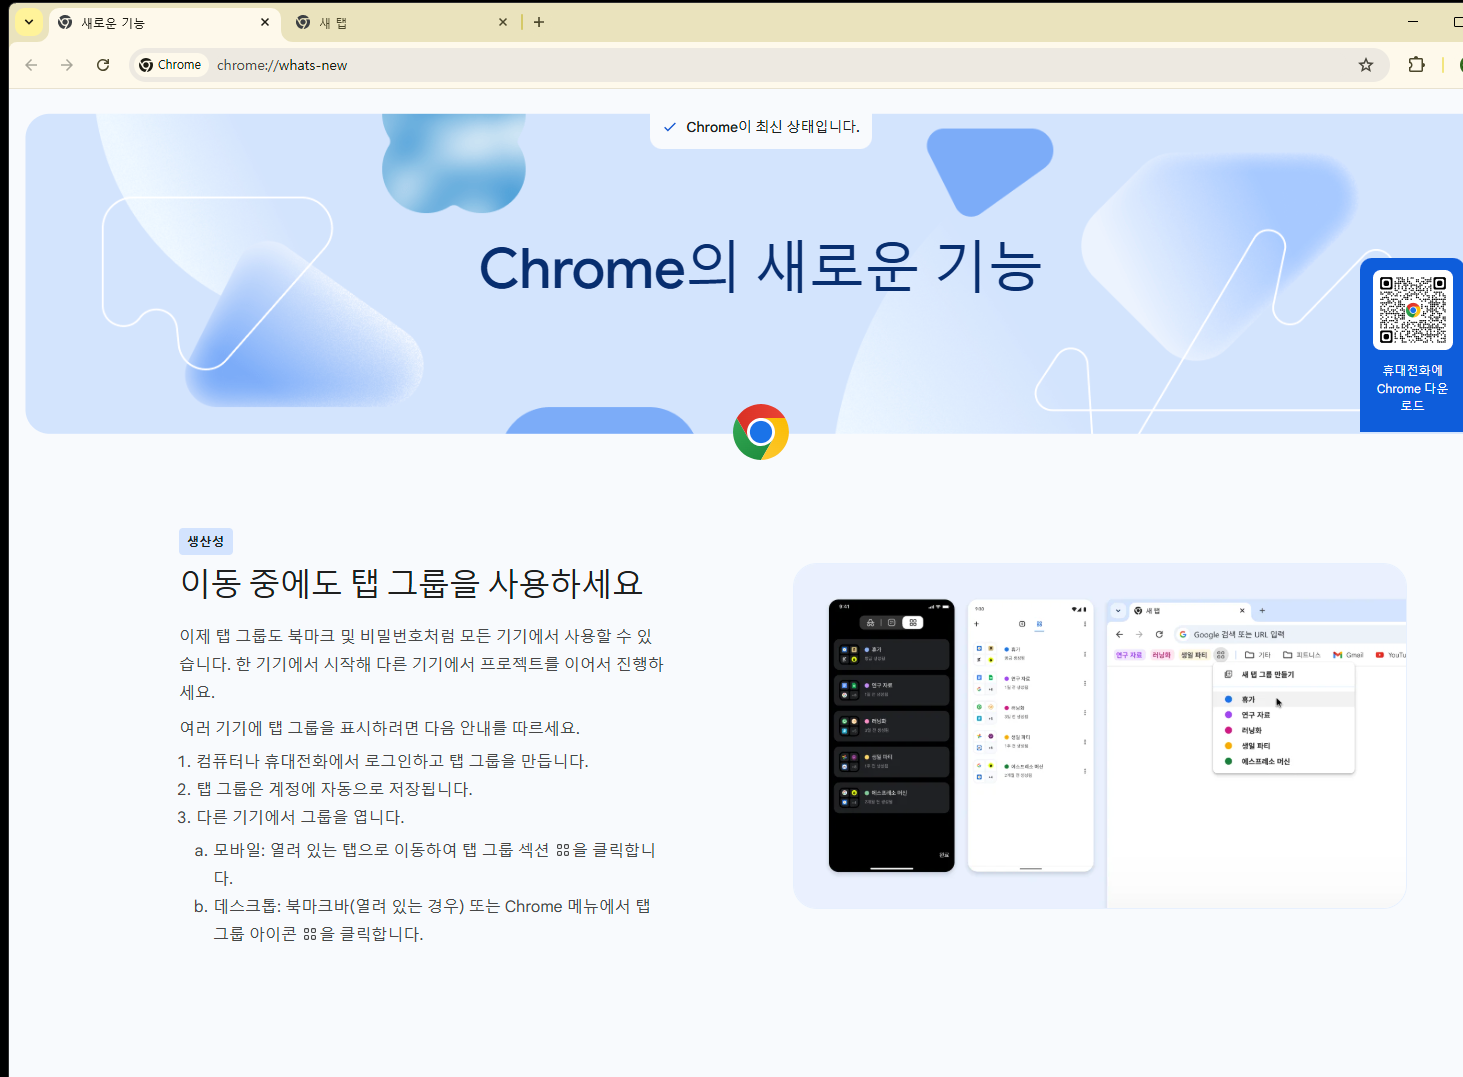Click the 생산성 category chip
Screen dimensions: 1463x1077
(206, 541)
